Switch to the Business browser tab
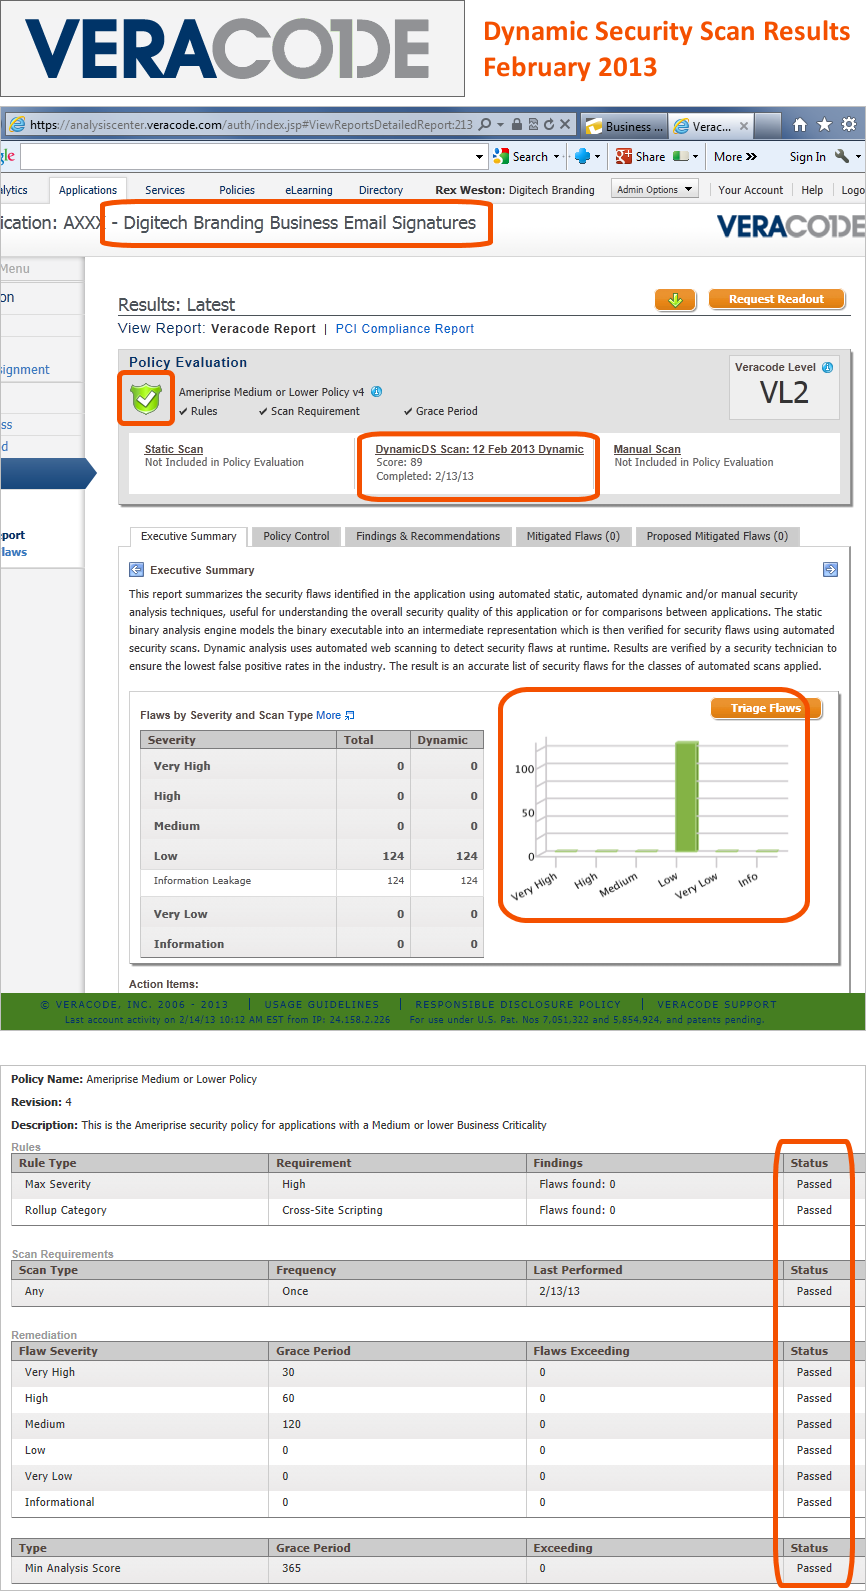Viewport: 866px width, 1591px height. [x=624, y=126]
